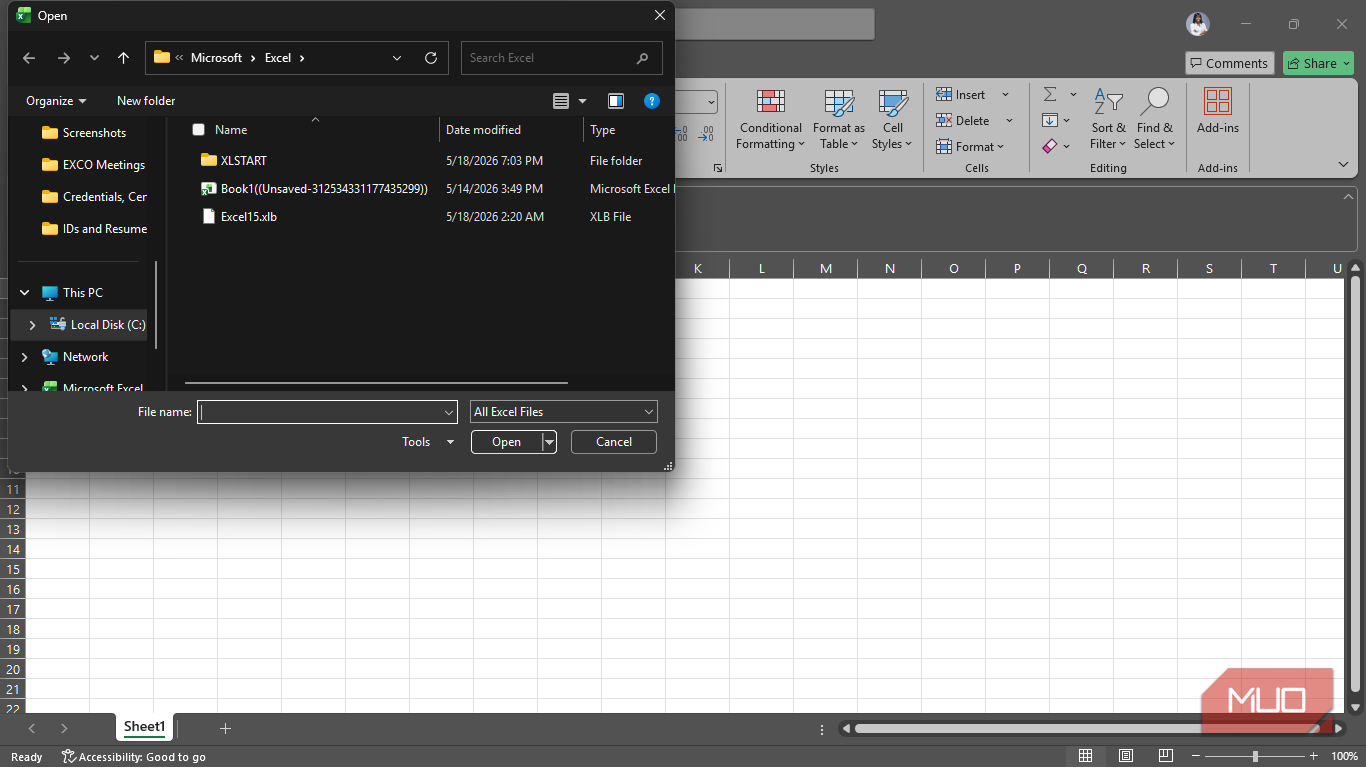The image size is (1366, 768).
Task: Open Cell Styles gallery
Action: (892, 120)
